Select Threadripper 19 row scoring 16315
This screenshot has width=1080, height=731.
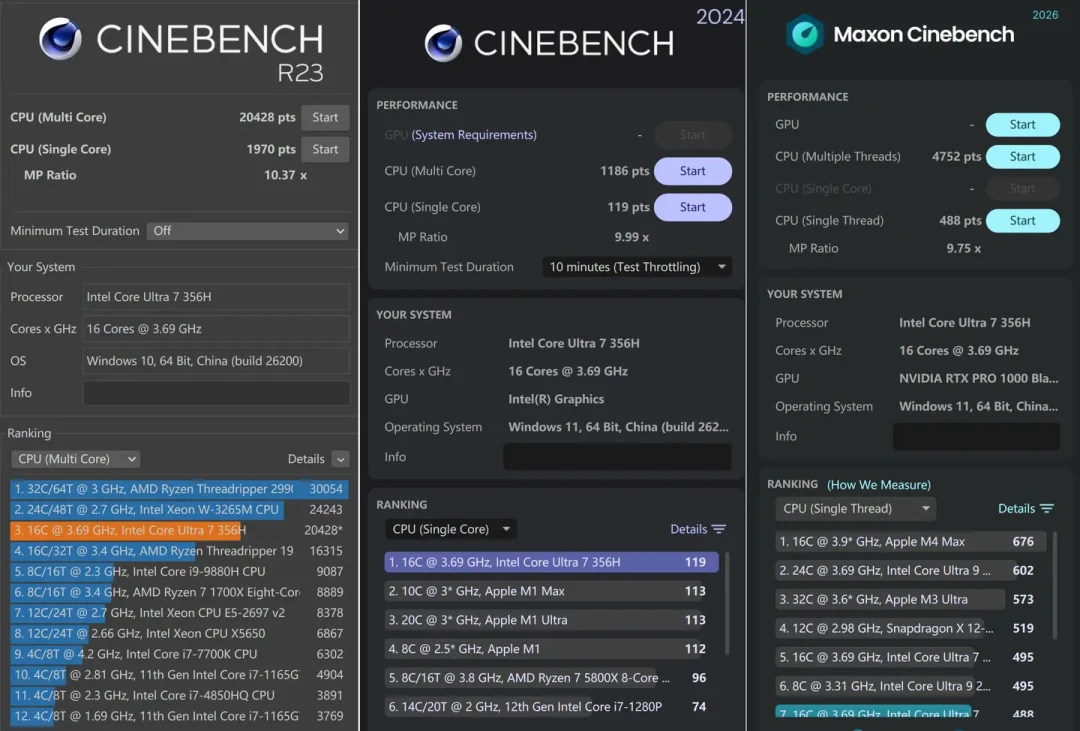tap(179, 550)
